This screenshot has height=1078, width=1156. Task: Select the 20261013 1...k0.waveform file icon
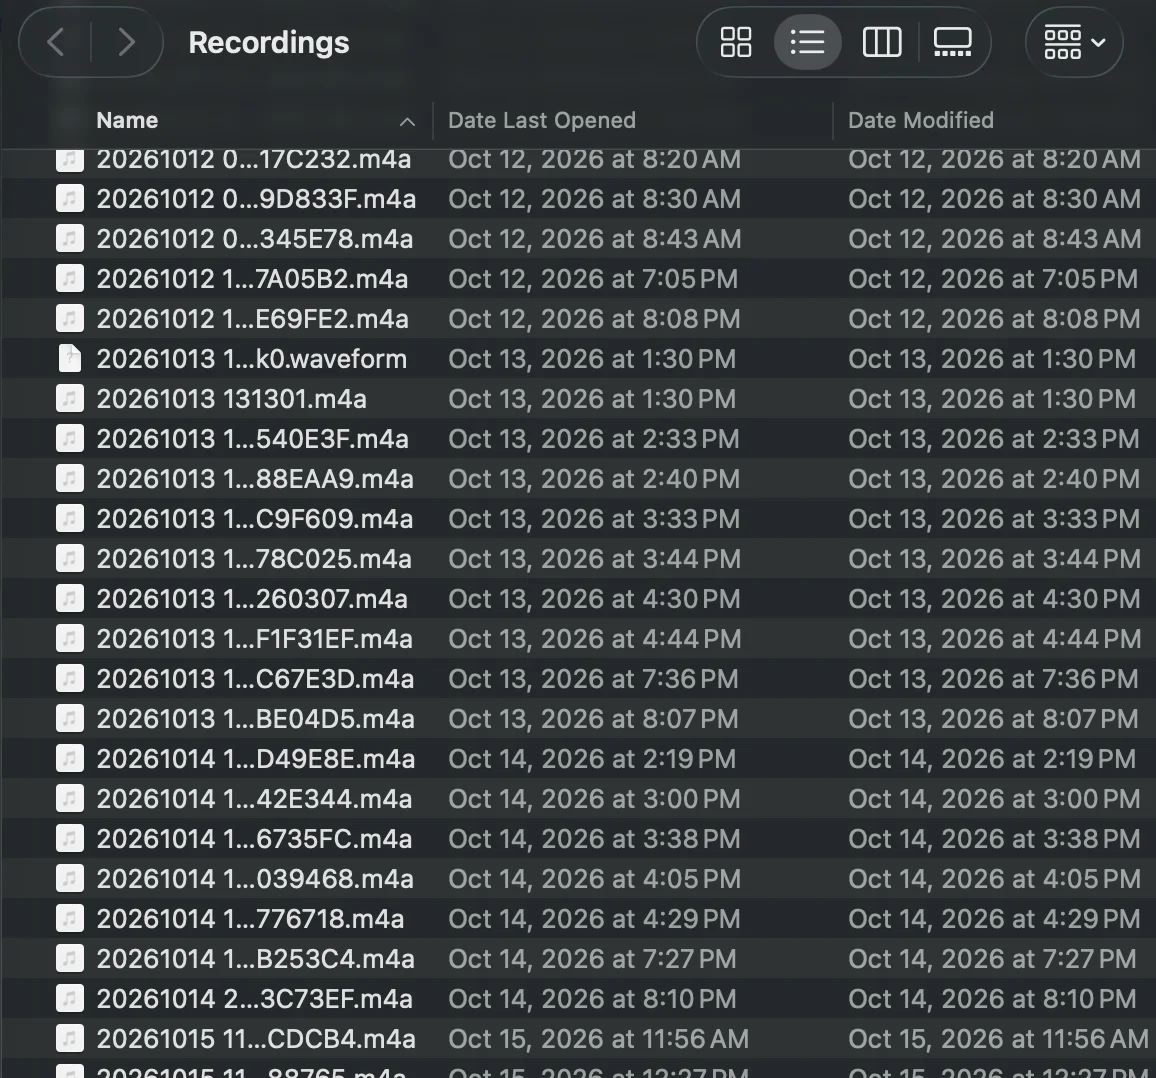70,359
